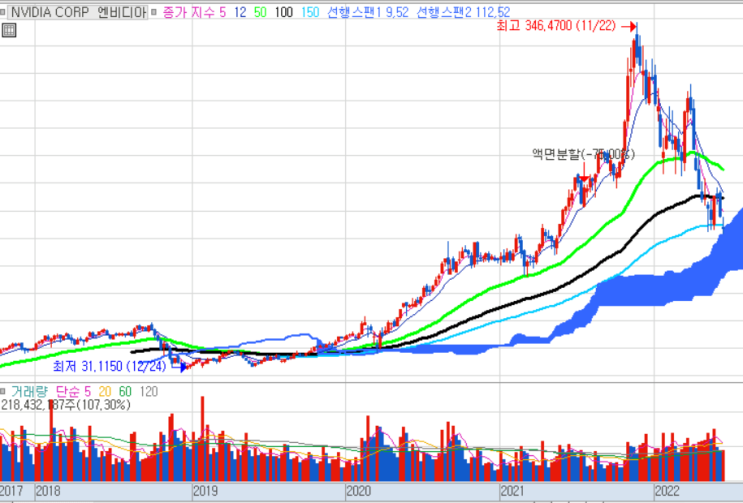Image resolution: width=743 pixels, height=503 pixels.
Task: Click the cyan 150 moving average label
Action: coord(310,12)
